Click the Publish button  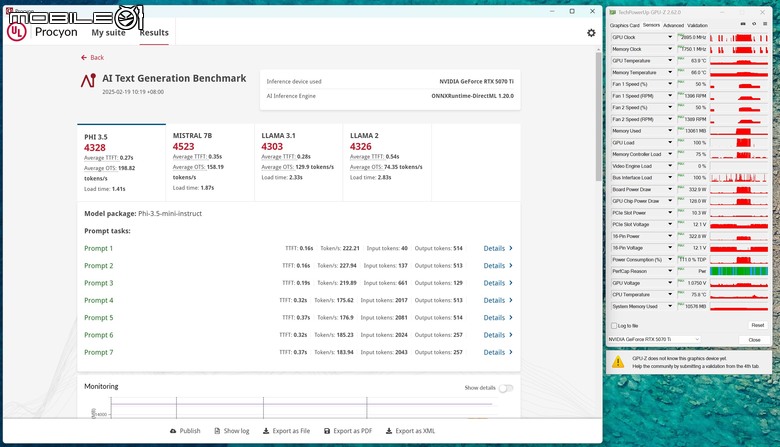(x=185, y=431)
